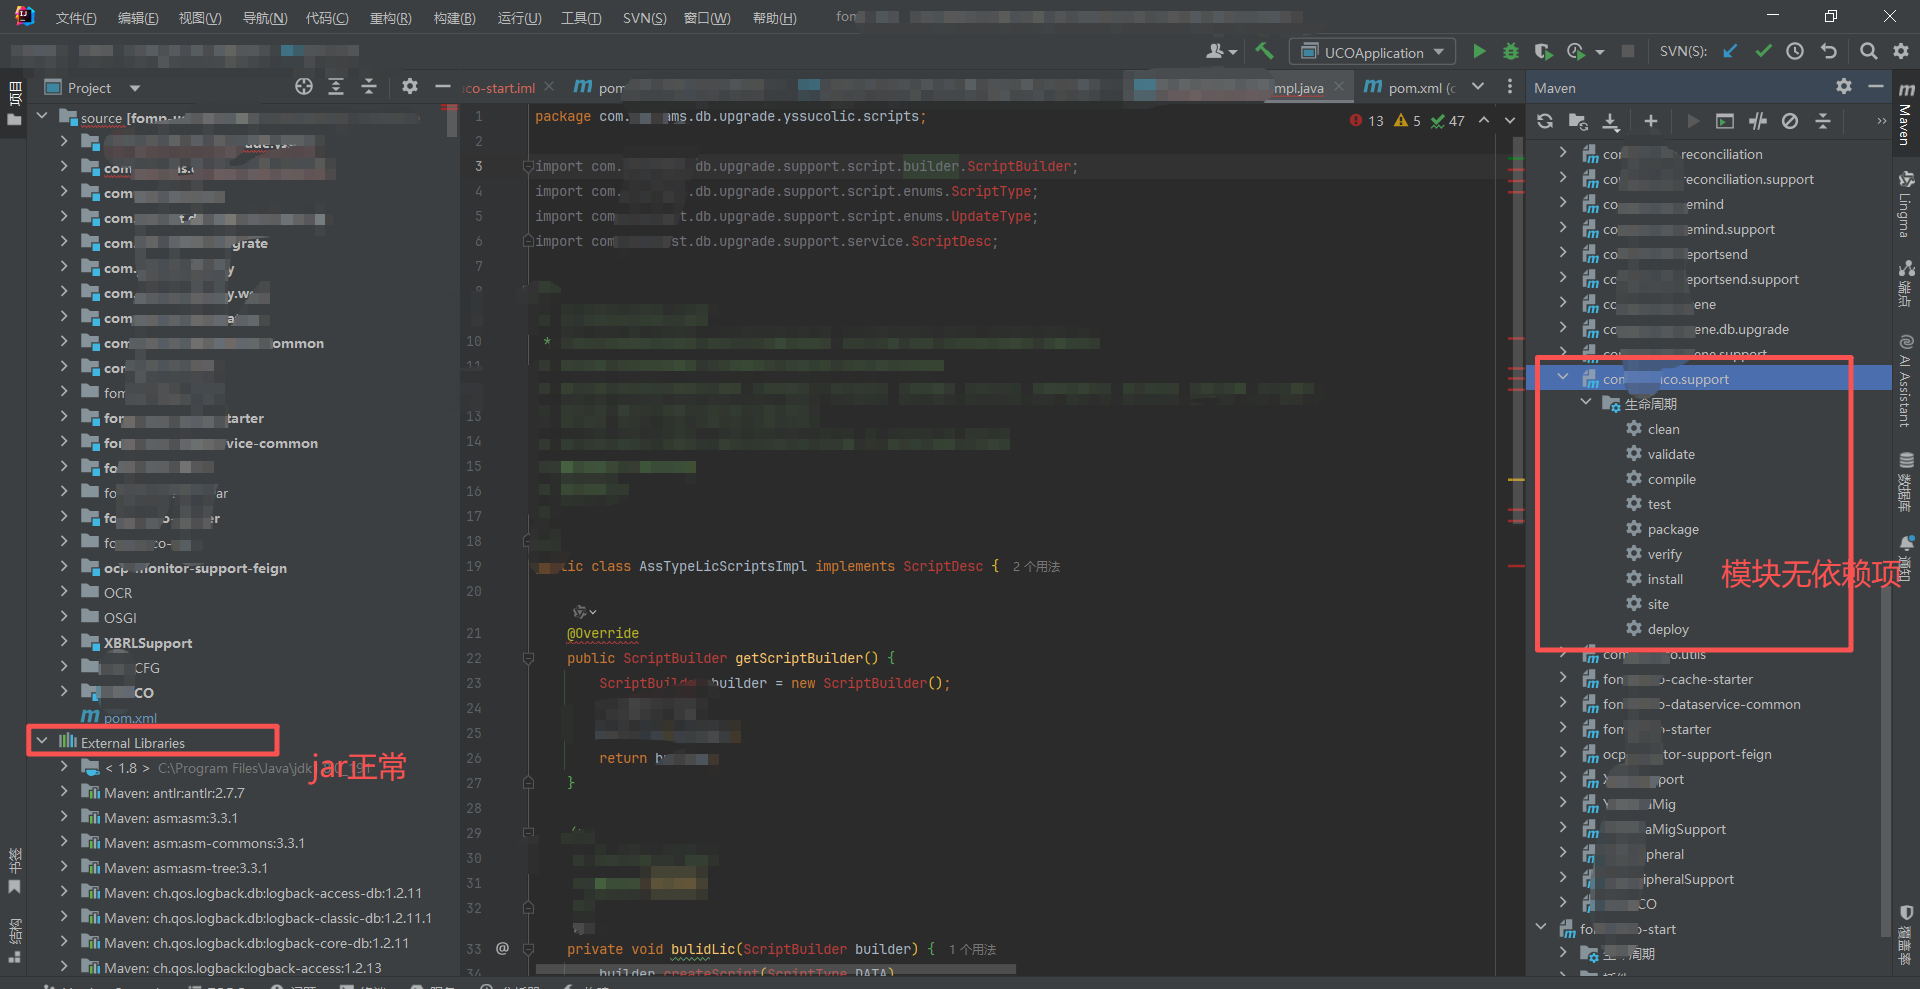Expand OCR folder in project tree
The width and height of the screenshot is (1920, 989).
pyautogui.click(x=64, y=591)
